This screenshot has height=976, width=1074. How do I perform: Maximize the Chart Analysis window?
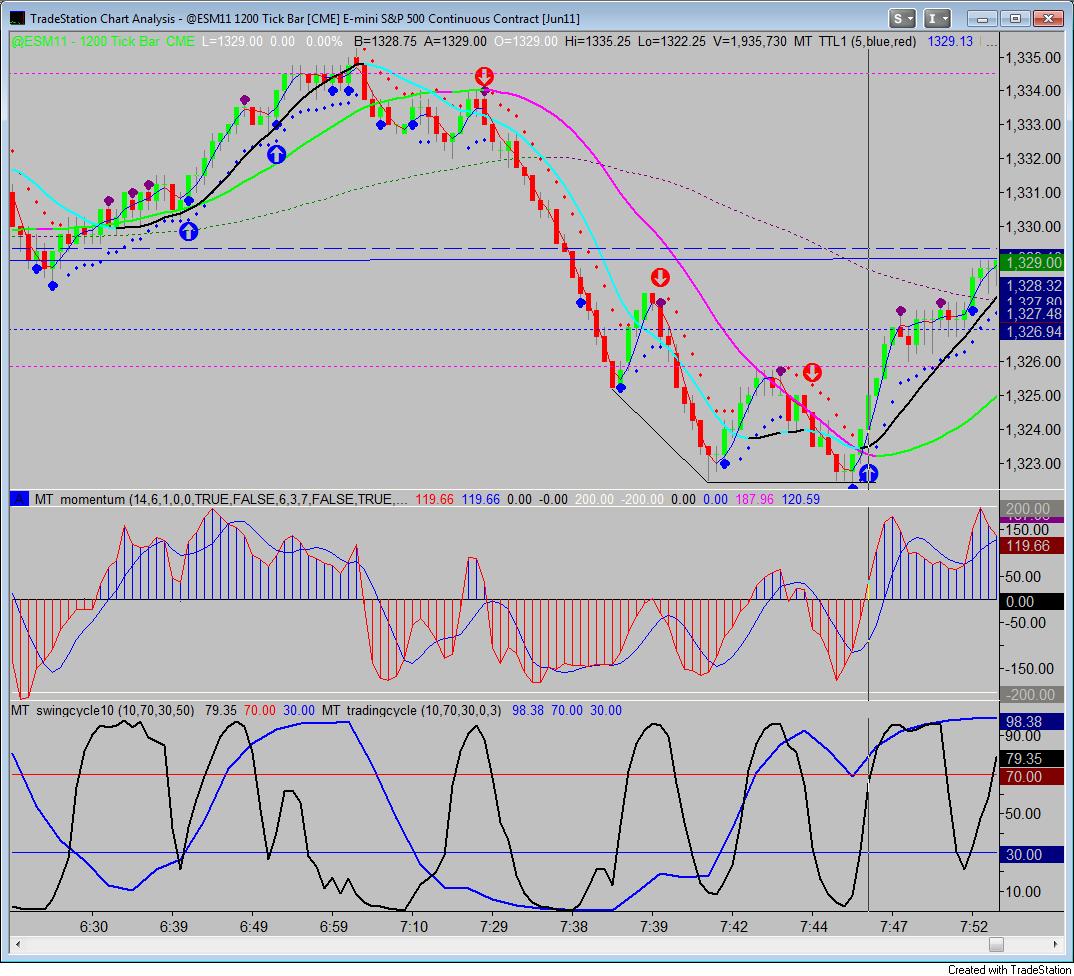click(x=1014, y=18)
